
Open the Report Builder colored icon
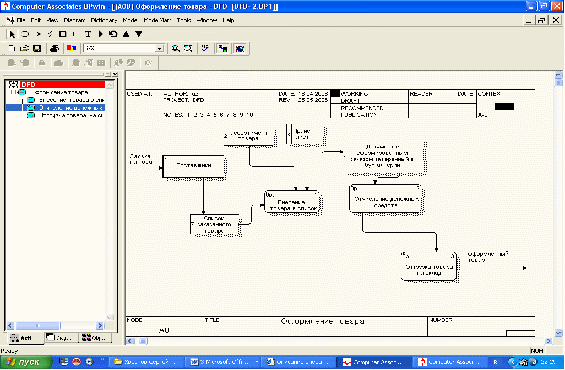pos(71,48)
